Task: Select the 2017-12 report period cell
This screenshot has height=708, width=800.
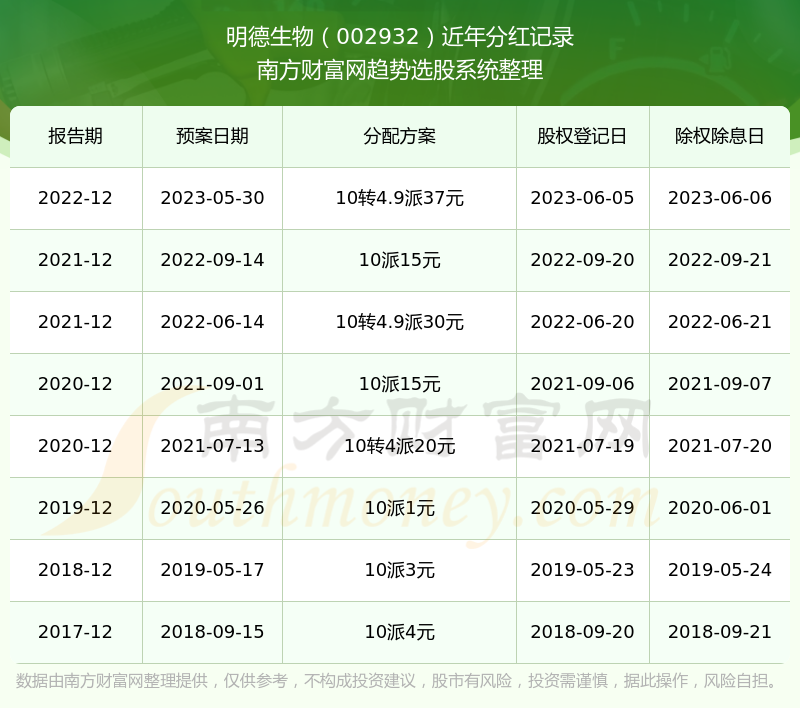Action: coord(76,632)
